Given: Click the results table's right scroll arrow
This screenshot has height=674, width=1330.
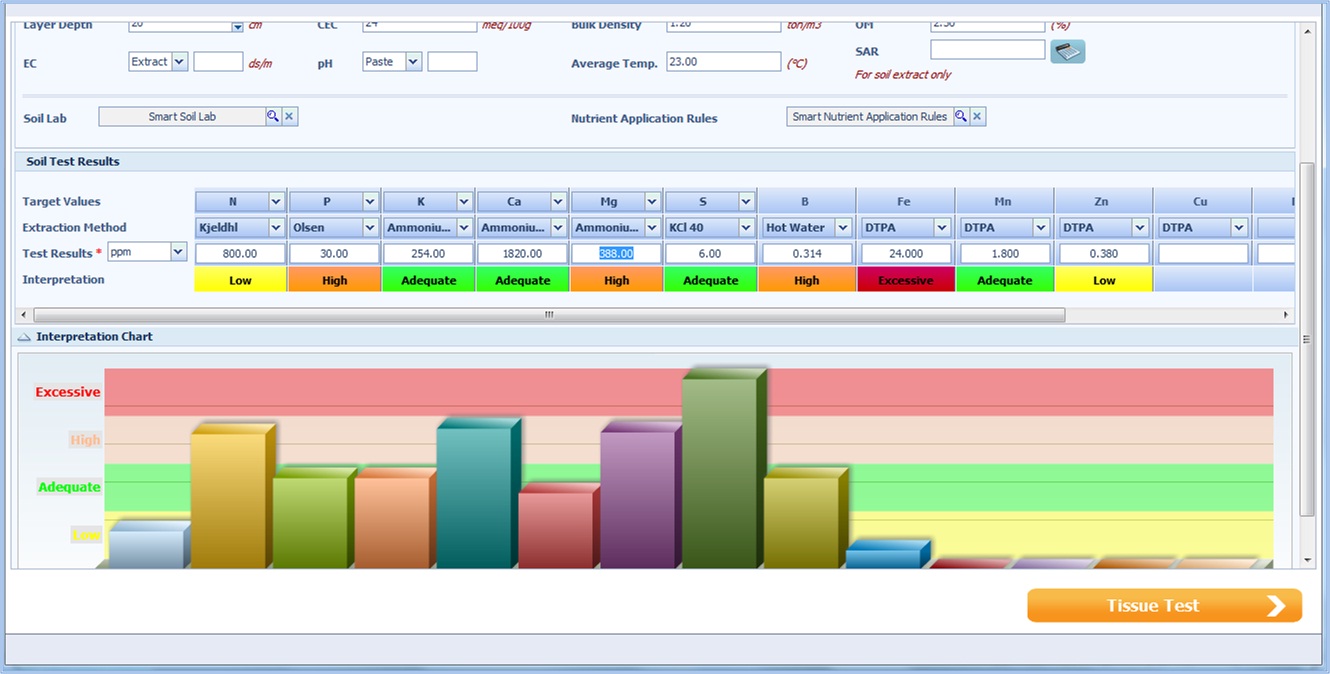Looking at the screenshot, I should 1287,315.
